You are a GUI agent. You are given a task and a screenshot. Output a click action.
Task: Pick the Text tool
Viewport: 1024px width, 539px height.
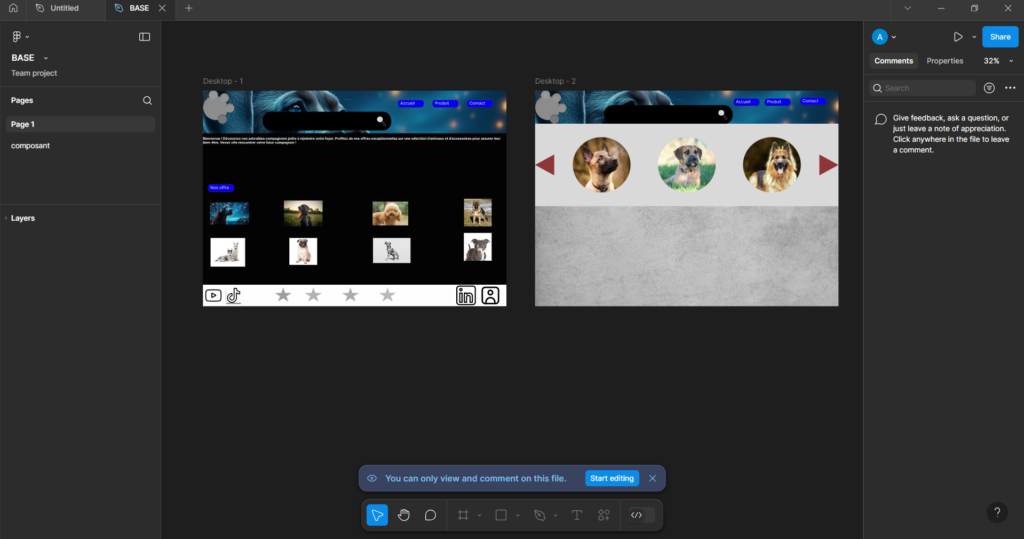coord(577,515)
